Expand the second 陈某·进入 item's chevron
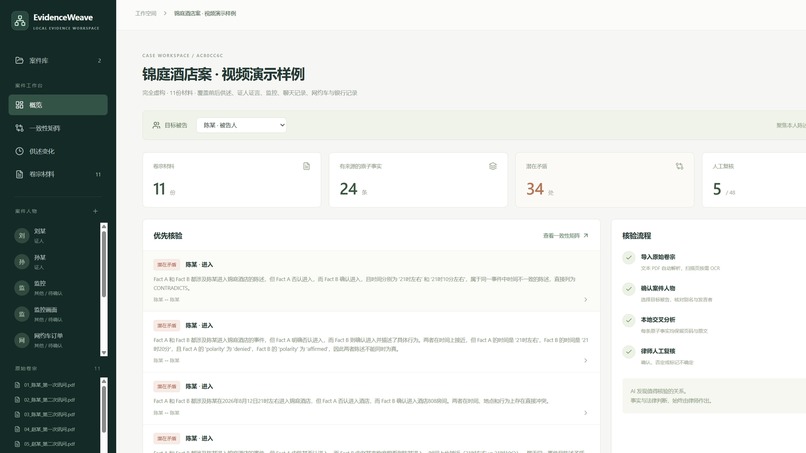Image resolution: width=806 pixels, height=453 pixels. (585, 360)
